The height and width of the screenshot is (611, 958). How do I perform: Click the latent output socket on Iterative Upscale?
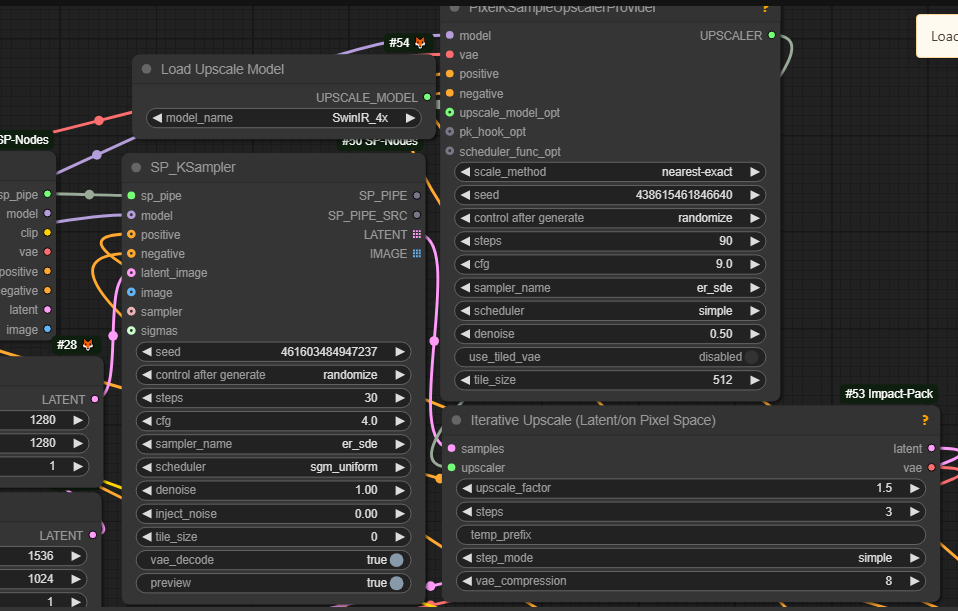tap(931, 448)
